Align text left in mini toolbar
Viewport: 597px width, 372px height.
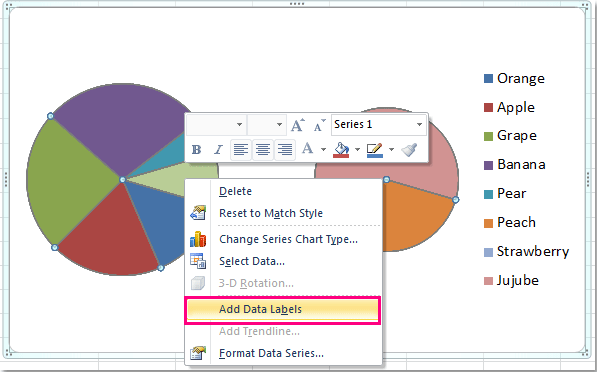tap(241, 150)
